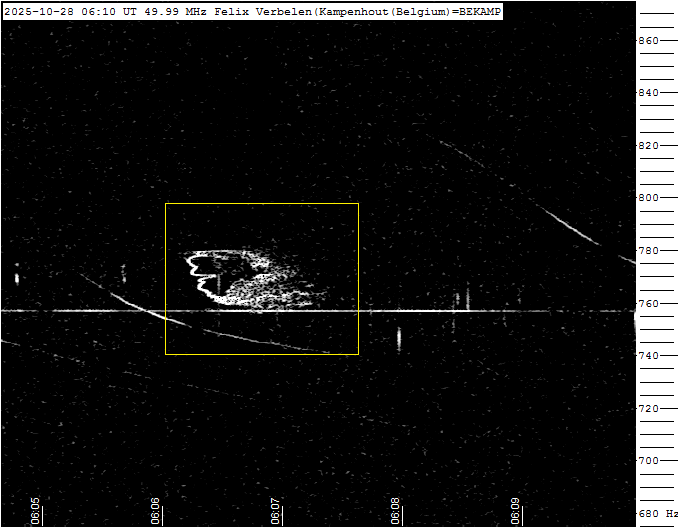The width and height of the screenshot is (679, 528).
Task: Select the 700 frequency tick label
Action: coord(649,461)
